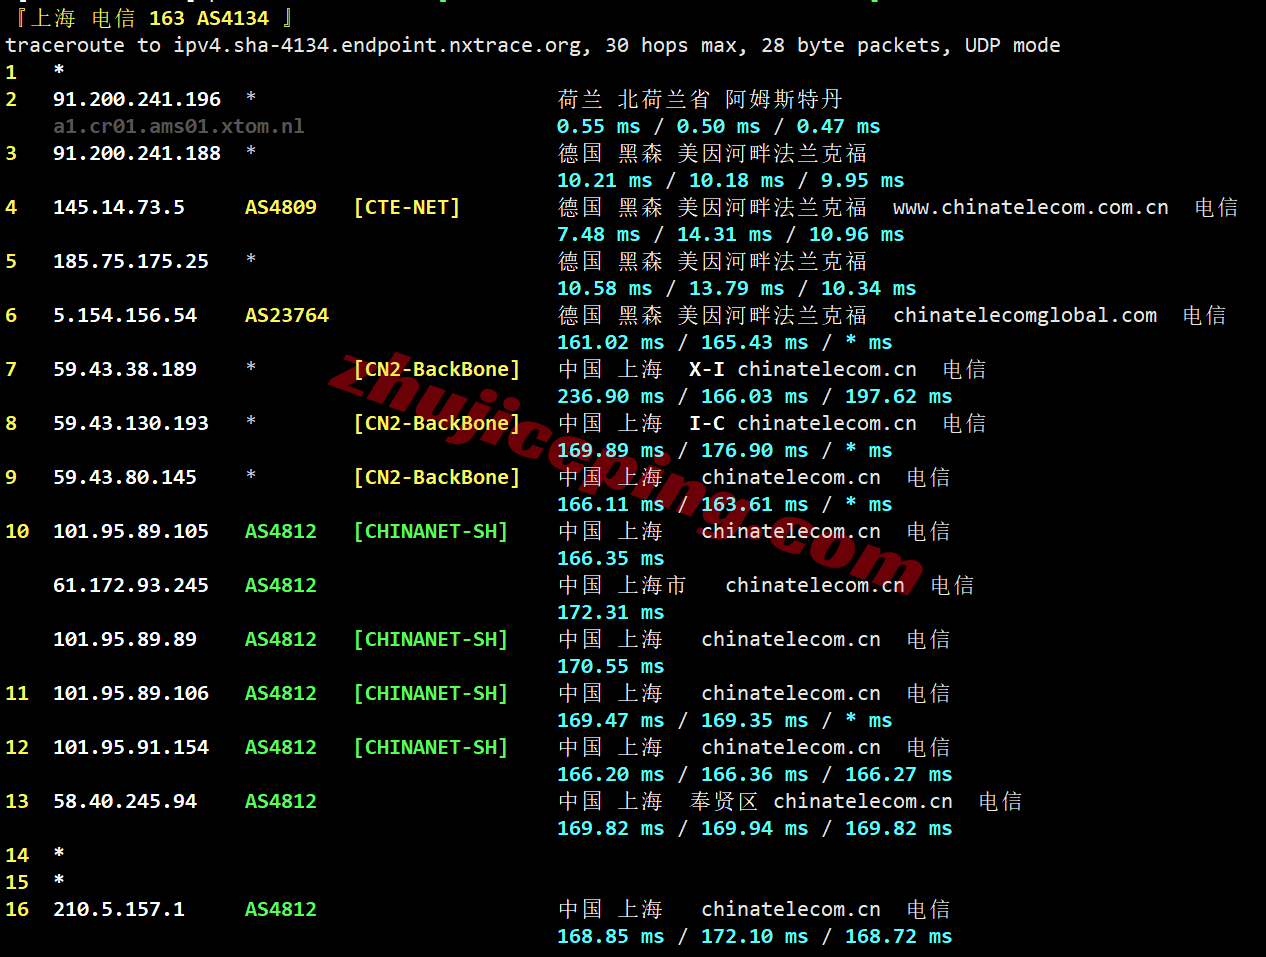Click IP address 59.43.130.193
The image size is (1266, 957).
point(131,423)
